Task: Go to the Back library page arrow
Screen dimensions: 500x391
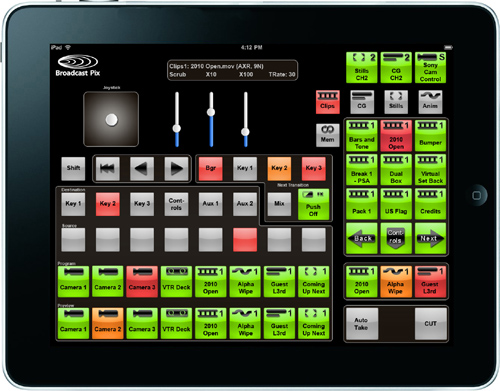Action: pyautogui.click(x=362, y=238)
